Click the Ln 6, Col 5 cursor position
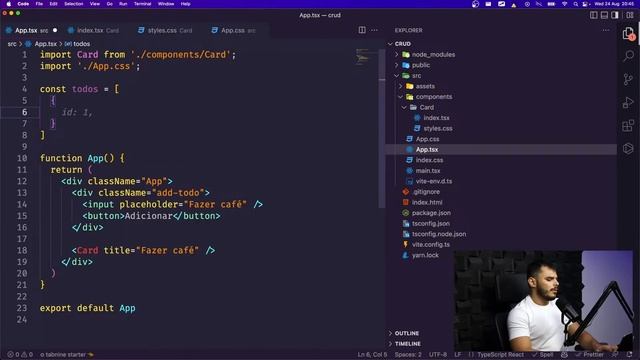 pos(372,355)
